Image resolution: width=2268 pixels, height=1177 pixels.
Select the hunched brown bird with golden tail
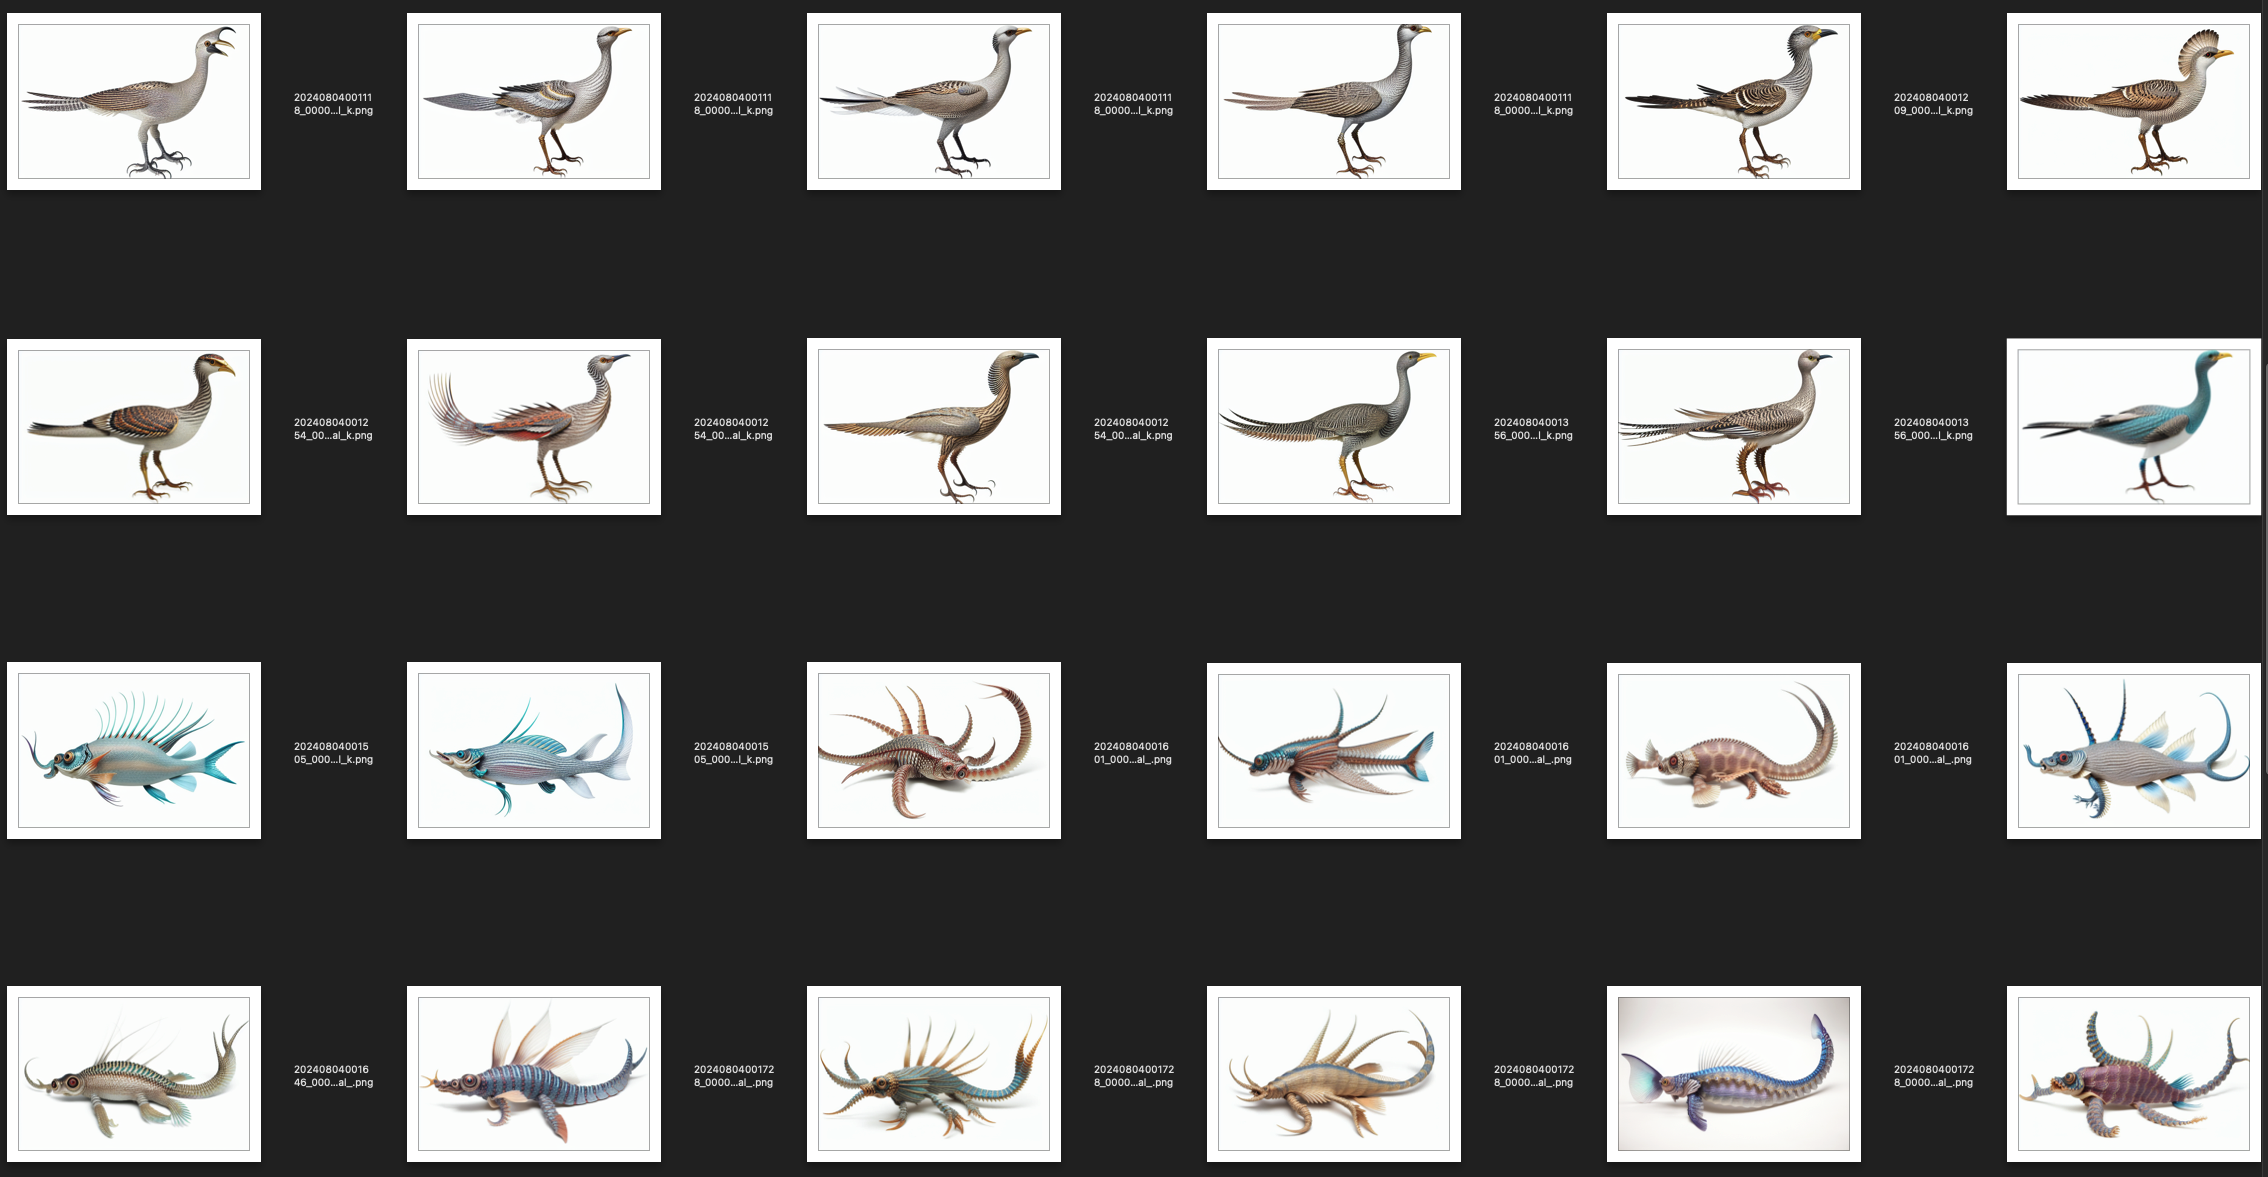[x=934, y=427]
